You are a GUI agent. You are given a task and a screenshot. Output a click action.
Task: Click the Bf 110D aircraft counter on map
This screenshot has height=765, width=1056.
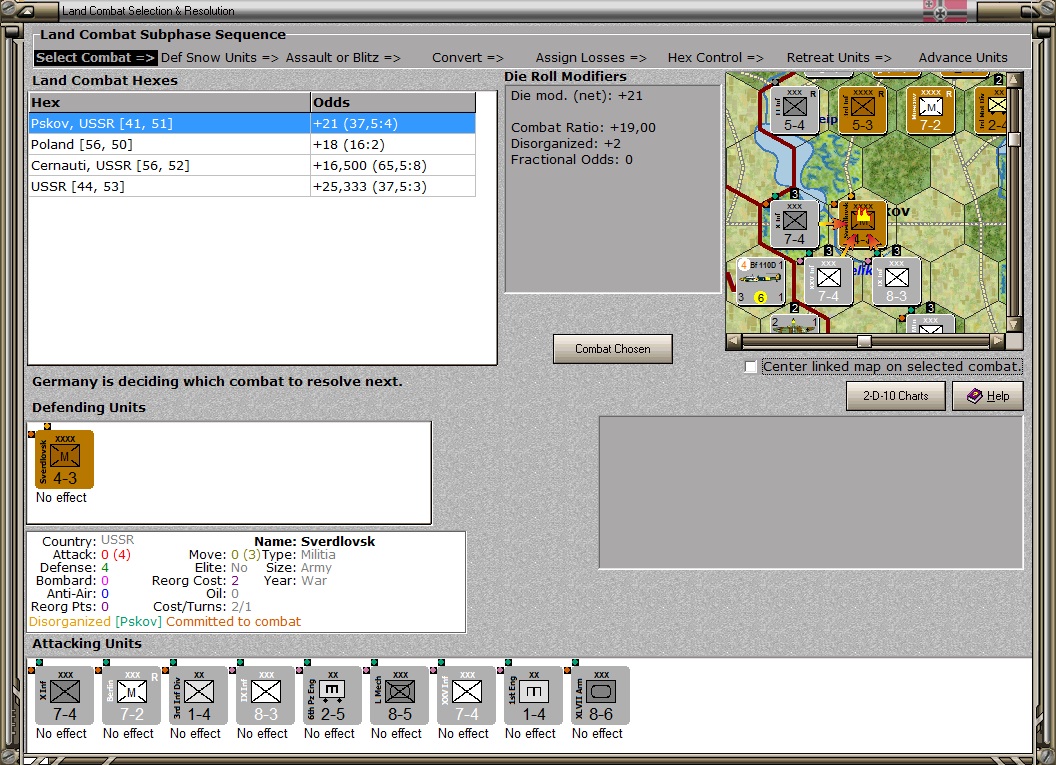[x=760, y=281]
